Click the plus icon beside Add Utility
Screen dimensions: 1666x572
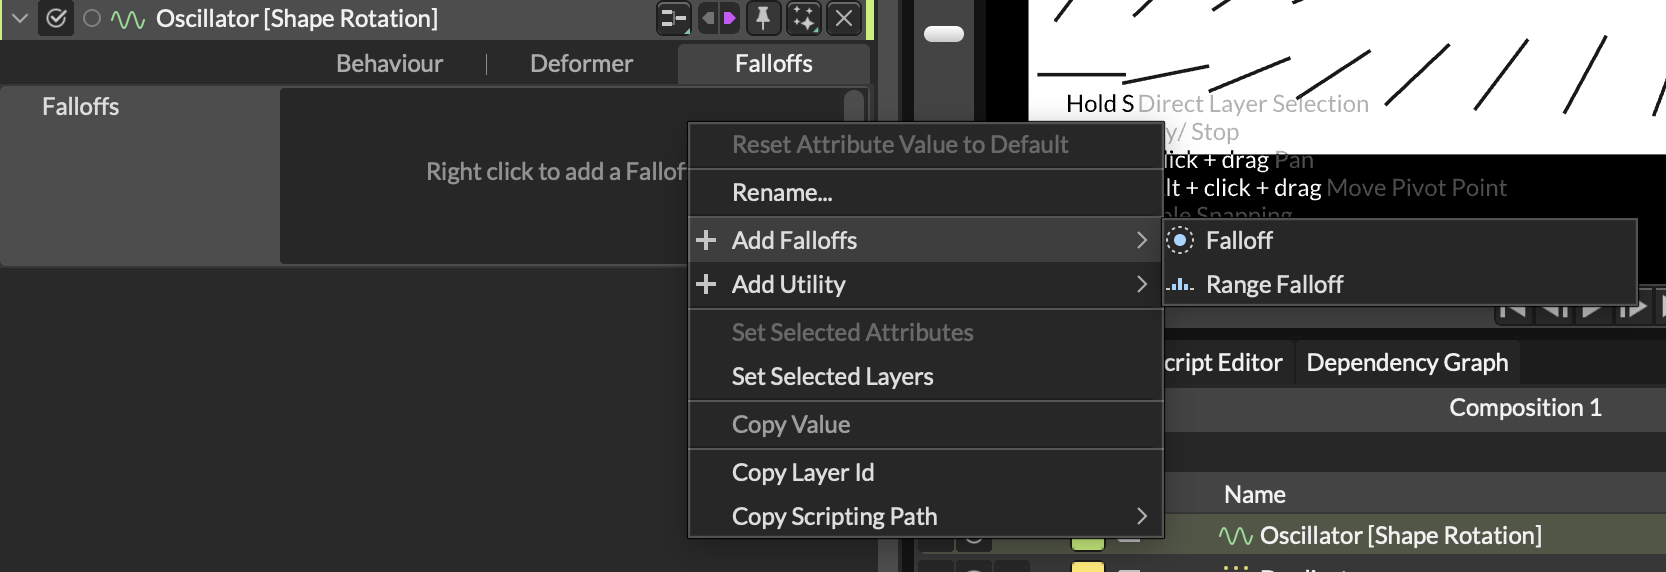(706, 285)
